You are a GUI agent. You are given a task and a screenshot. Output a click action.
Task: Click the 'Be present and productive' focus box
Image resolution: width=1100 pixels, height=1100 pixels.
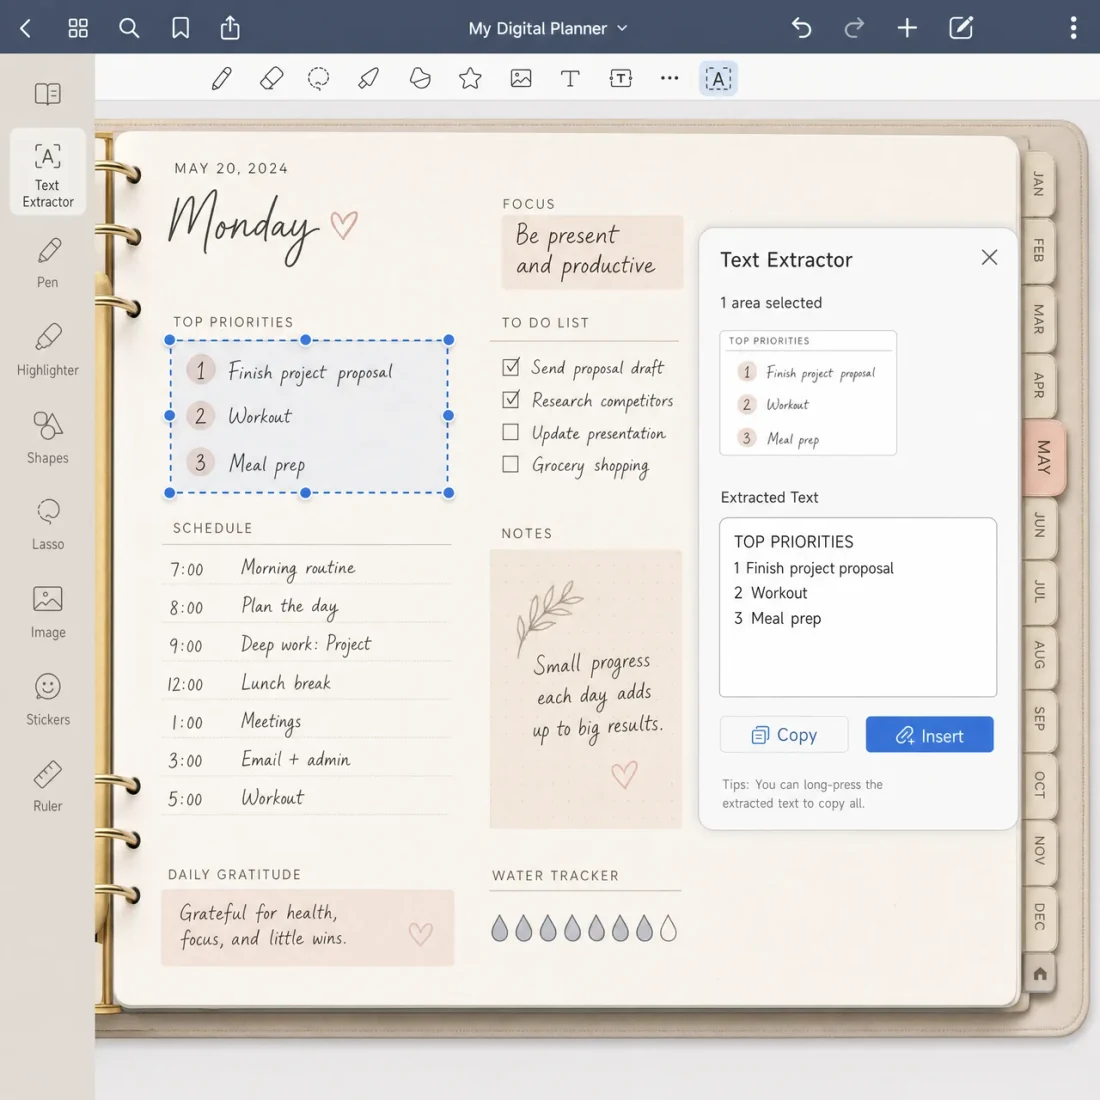coord(591,252)
